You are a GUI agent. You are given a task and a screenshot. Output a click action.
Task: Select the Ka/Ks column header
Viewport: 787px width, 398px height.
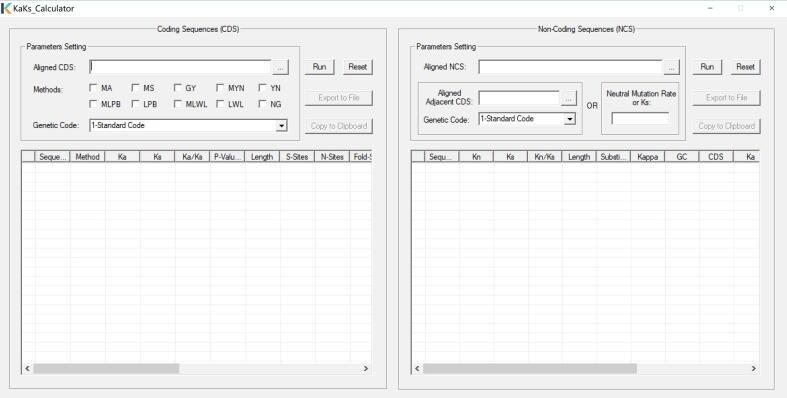tap(192, 157)
